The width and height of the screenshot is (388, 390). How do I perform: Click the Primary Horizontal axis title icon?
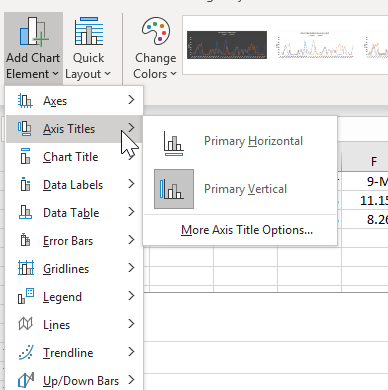(x=173, y=143)
